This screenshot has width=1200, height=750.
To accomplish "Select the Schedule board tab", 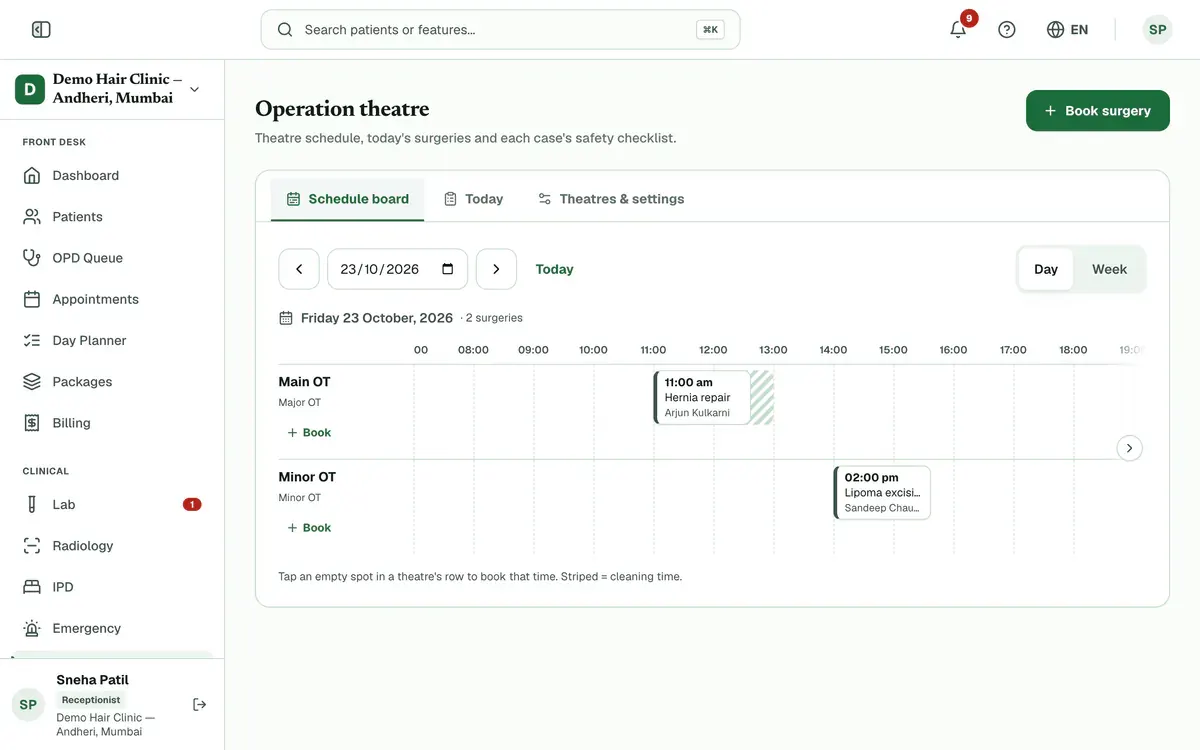I will click(x=347, y=199).
